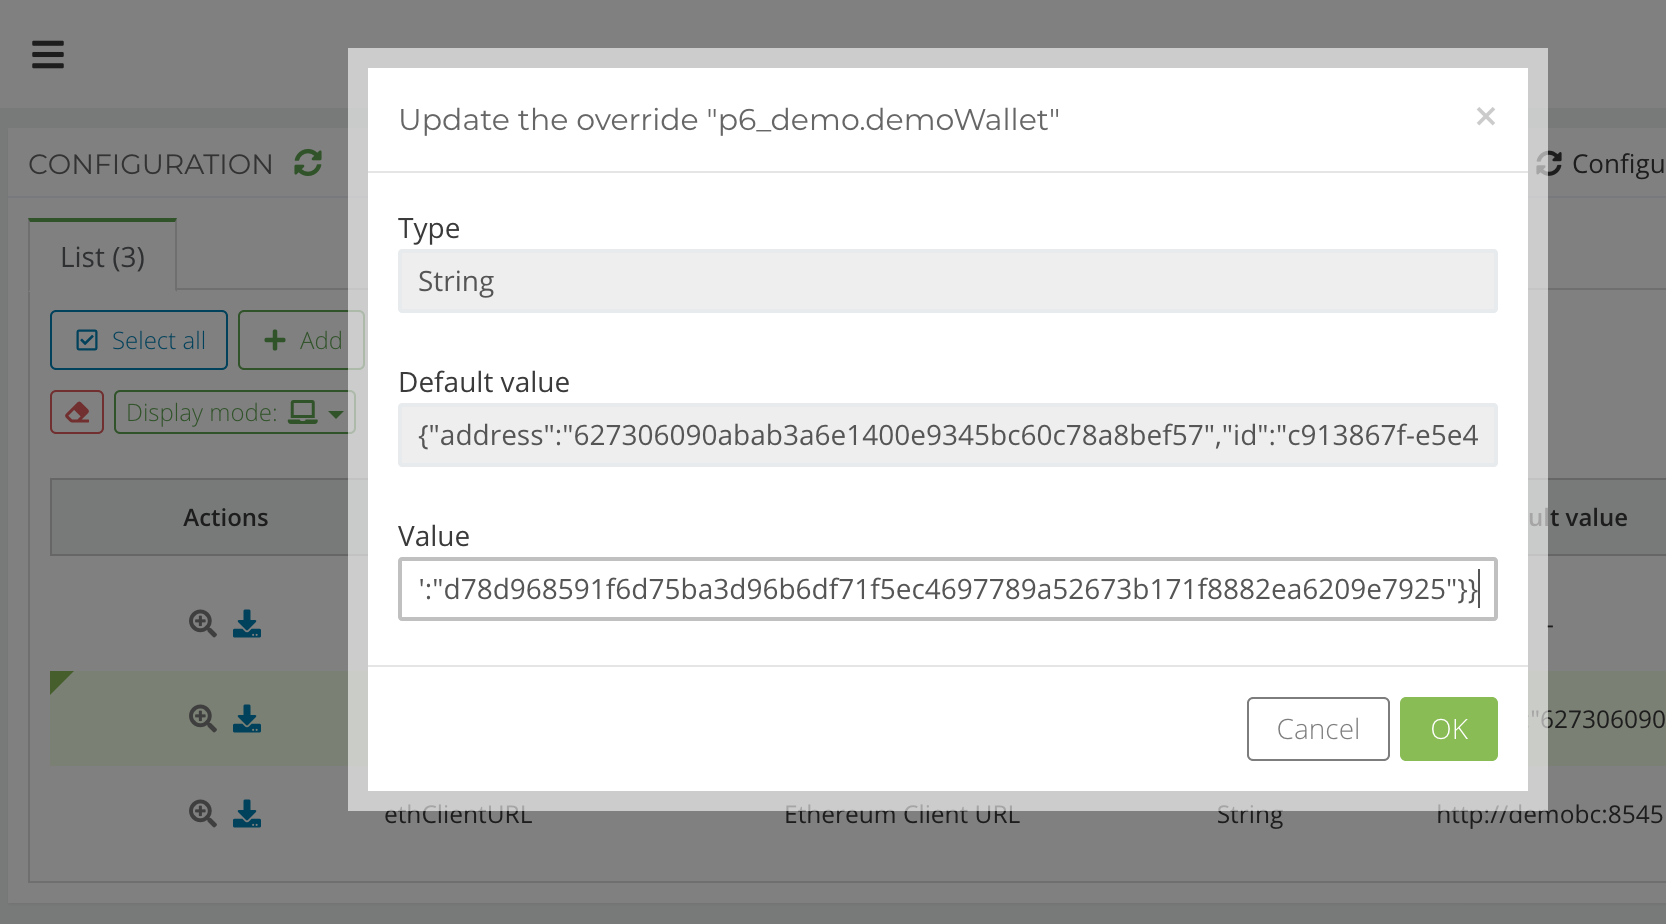1666x924 pixels.
Task: Switch to the List (3) tab
Action: 102,256
